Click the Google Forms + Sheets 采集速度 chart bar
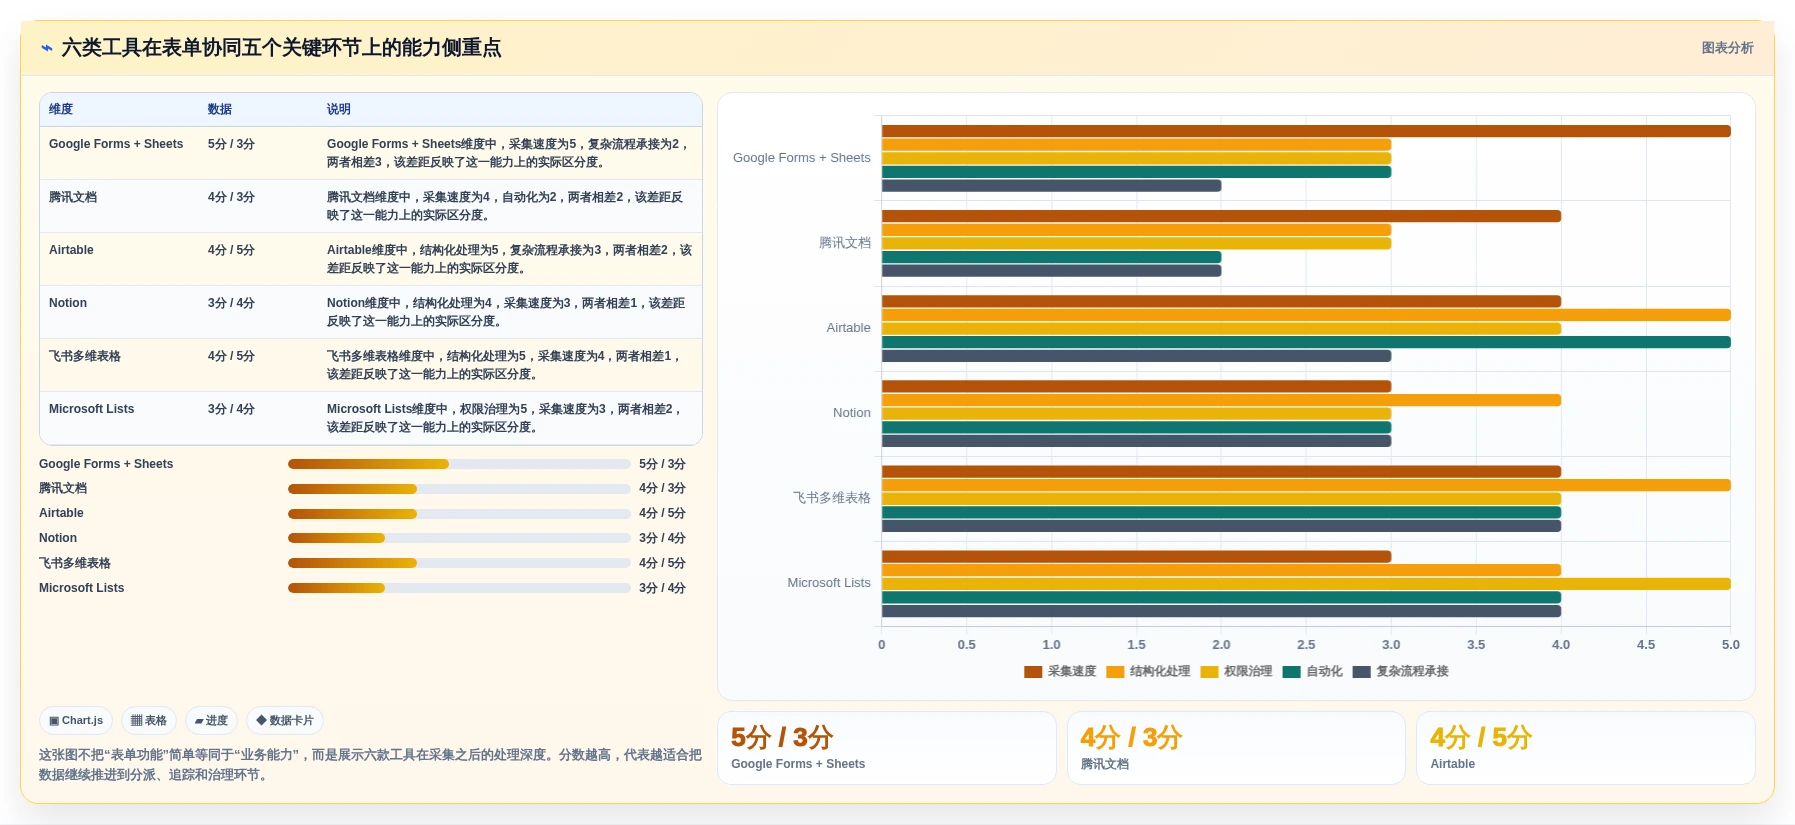1795x825 pixels. click(1306, 131)
